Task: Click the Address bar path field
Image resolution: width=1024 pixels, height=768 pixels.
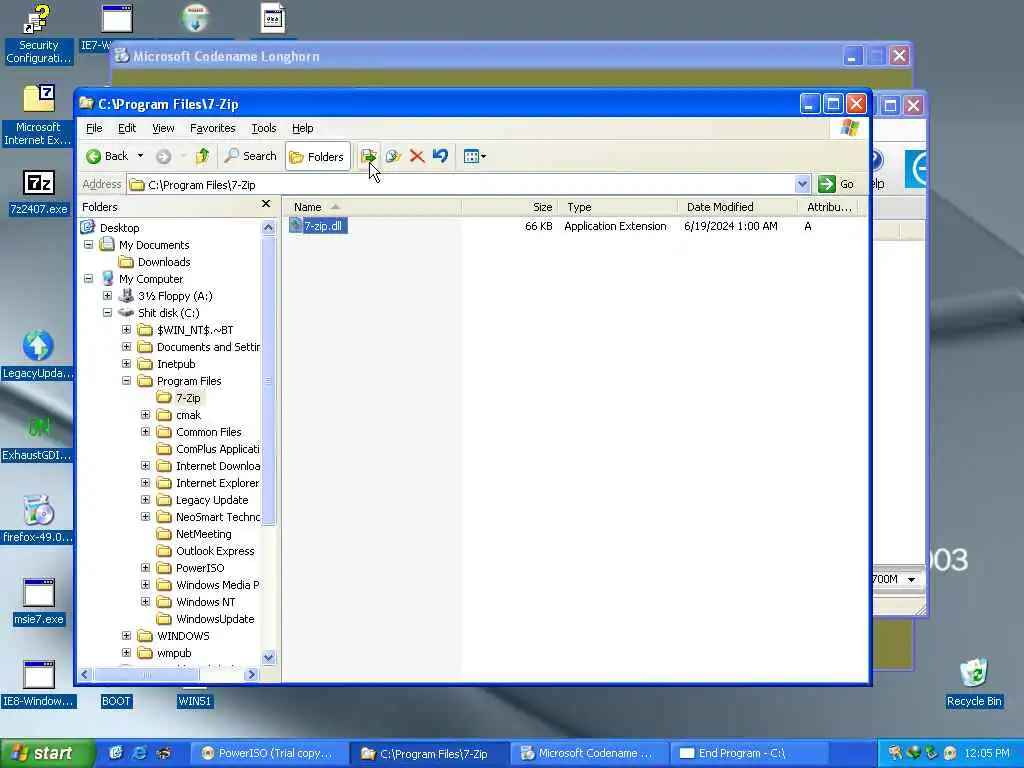Action: (x=461, y=185)
